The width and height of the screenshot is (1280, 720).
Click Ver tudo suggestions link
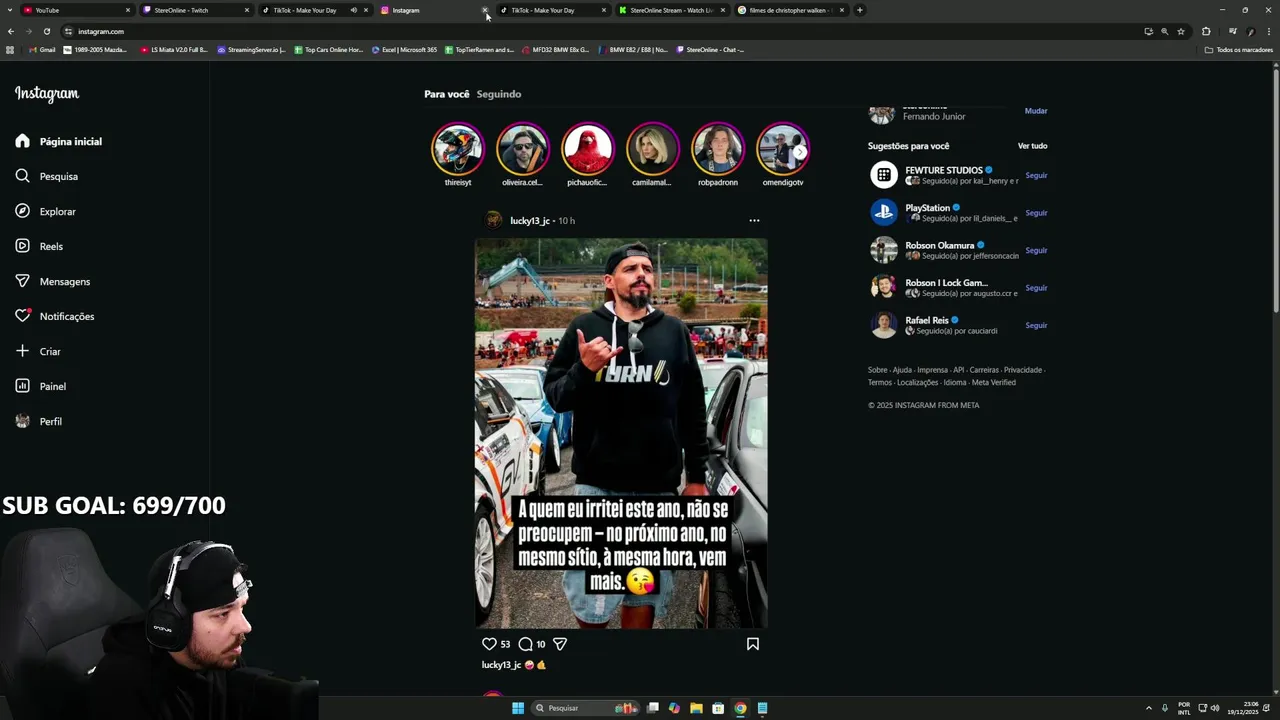pos(1033,146)
